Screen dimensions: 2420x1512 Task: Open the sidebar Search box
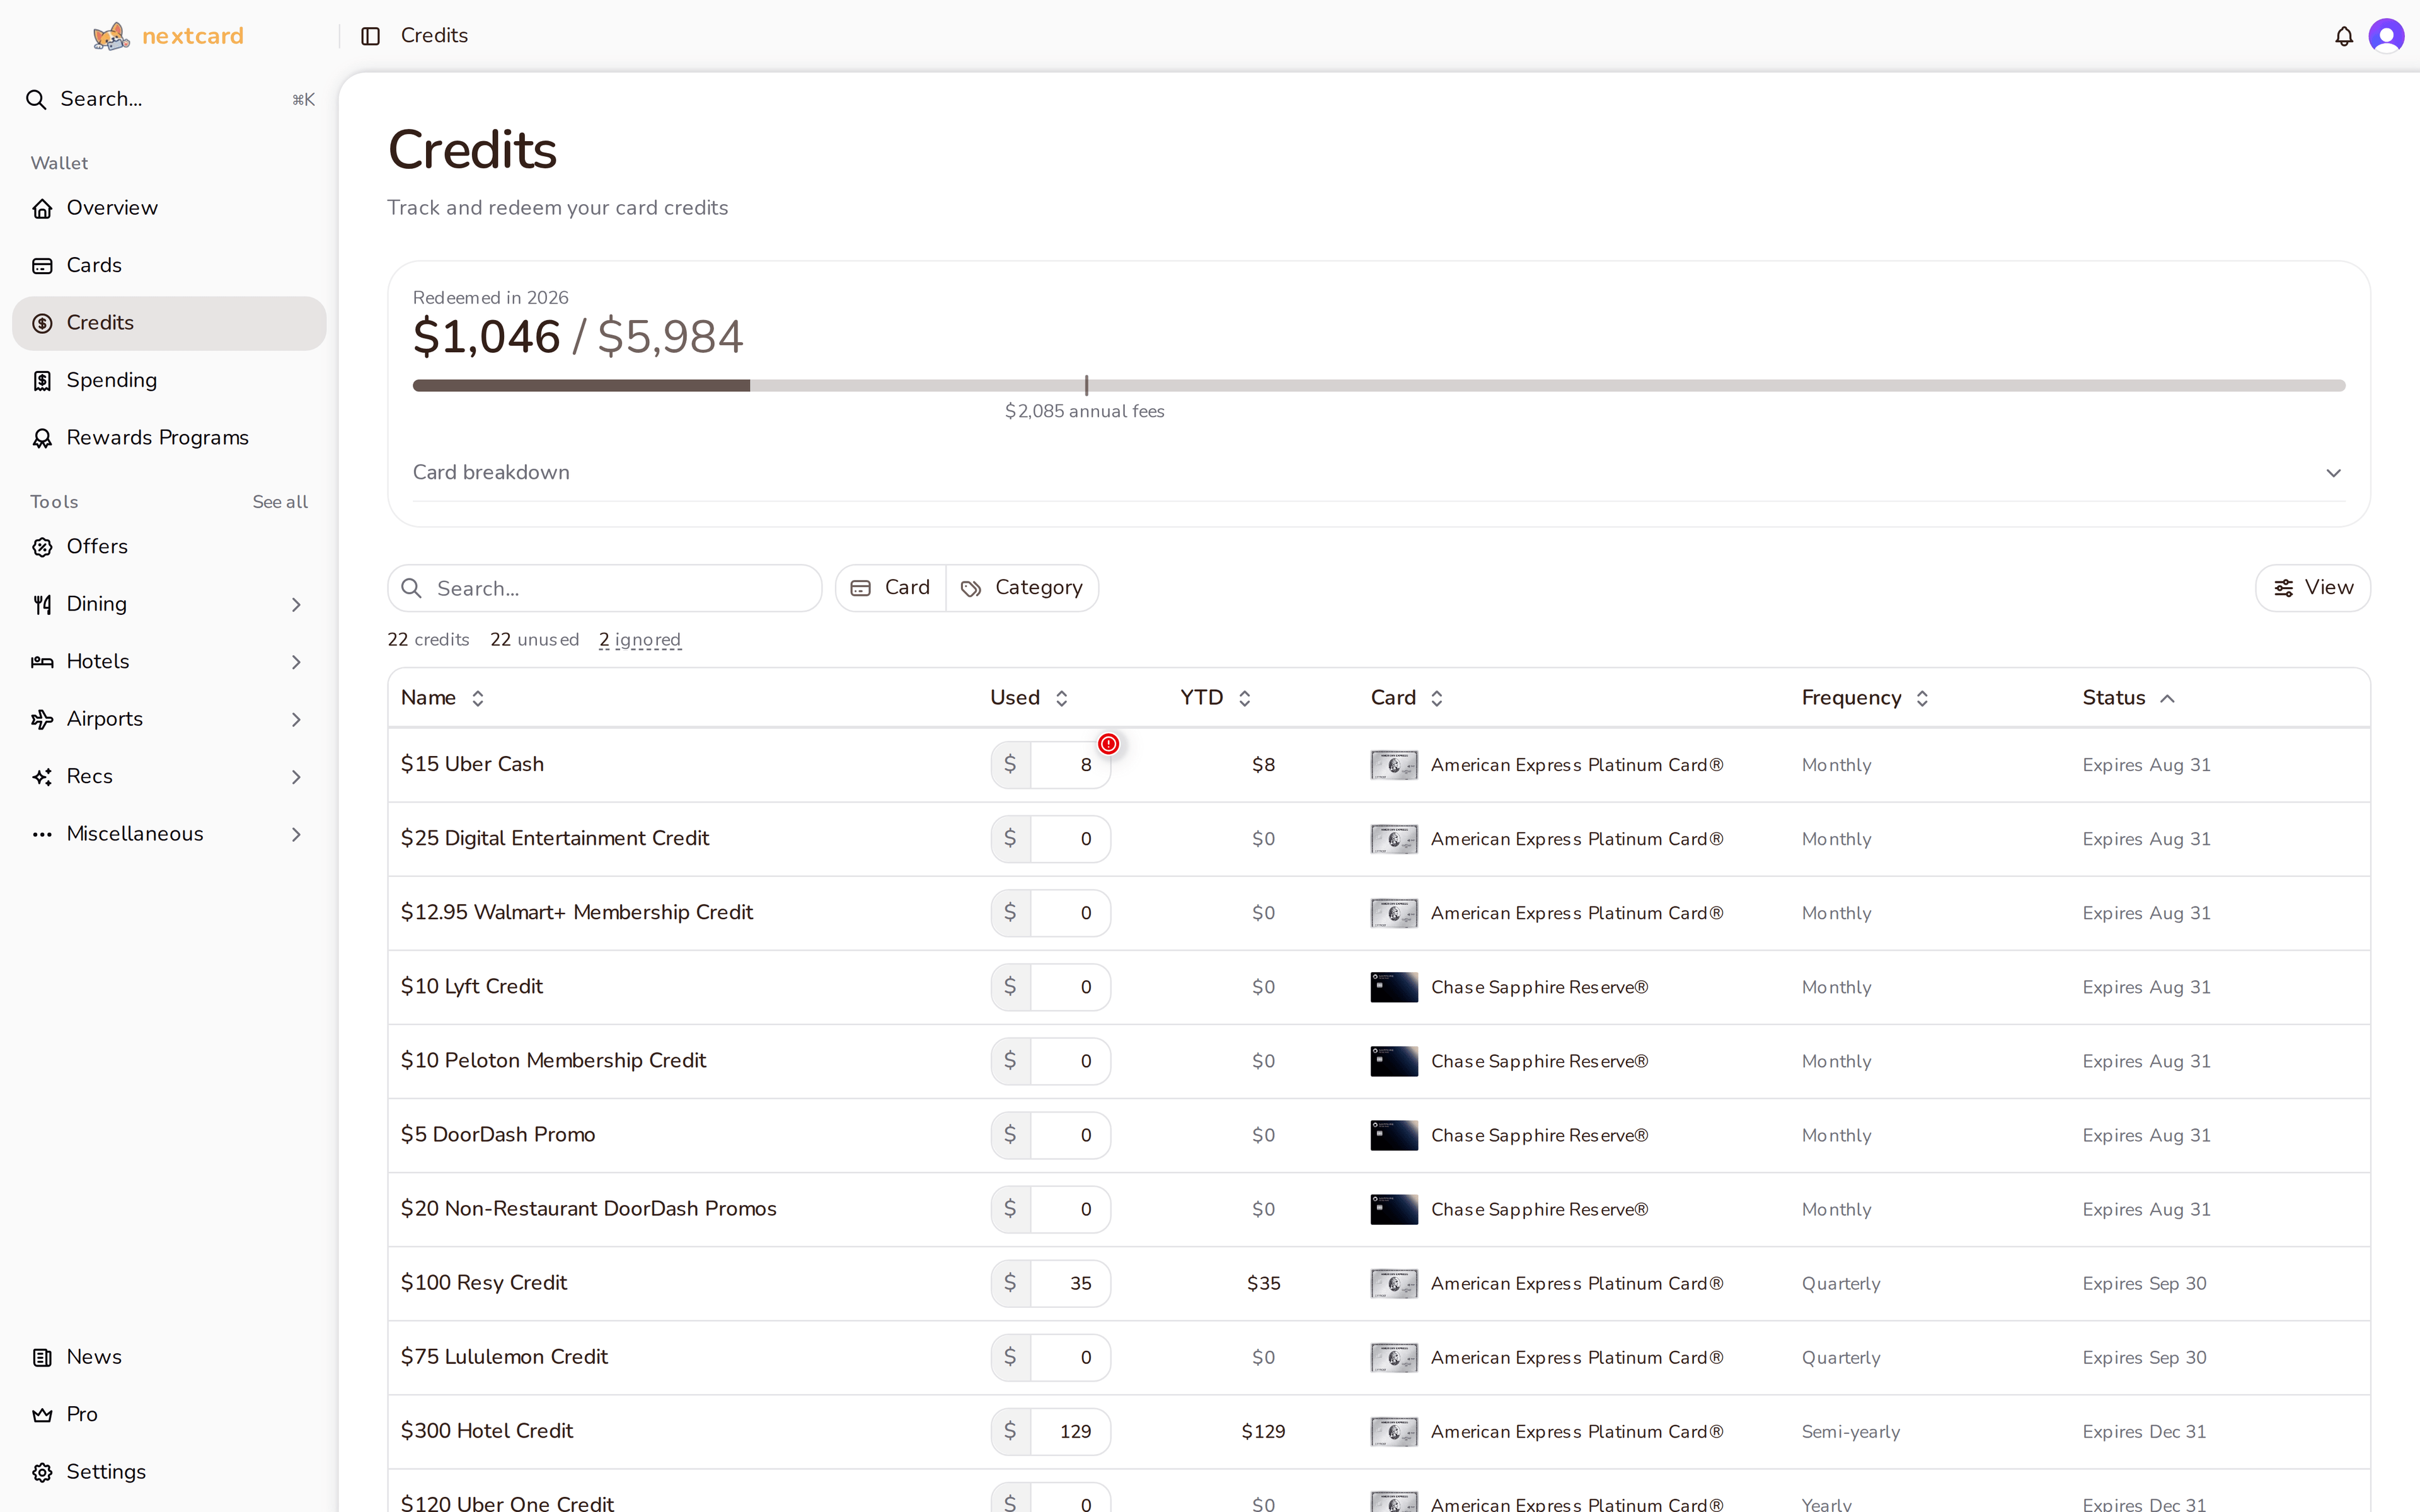coord(169,99)
